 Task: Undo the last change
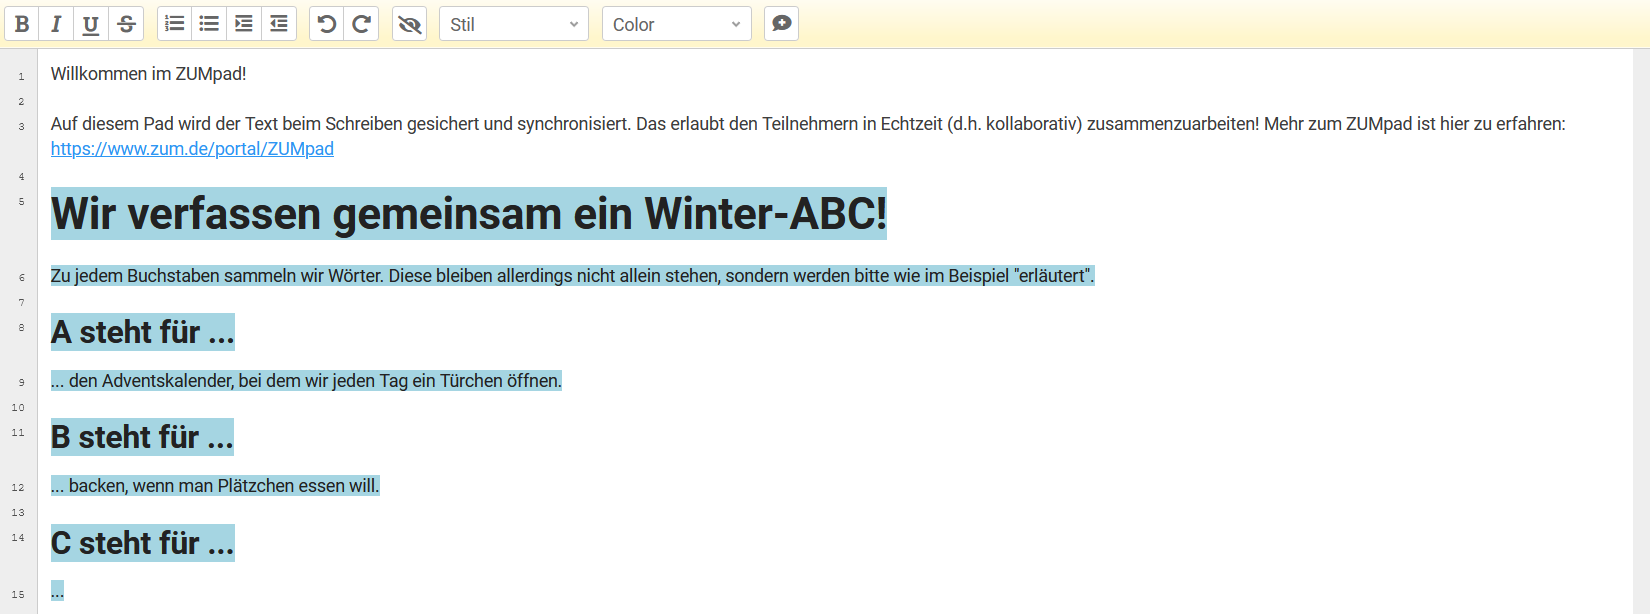pos(327,24)
